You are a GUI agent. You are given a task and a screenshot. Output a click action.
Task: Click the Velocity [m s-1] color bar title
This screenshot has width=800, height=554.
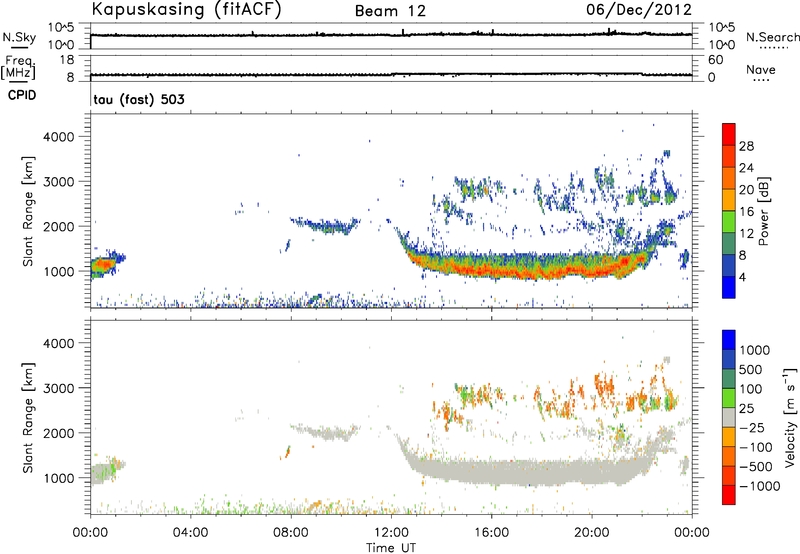click(x=790, y=417)
